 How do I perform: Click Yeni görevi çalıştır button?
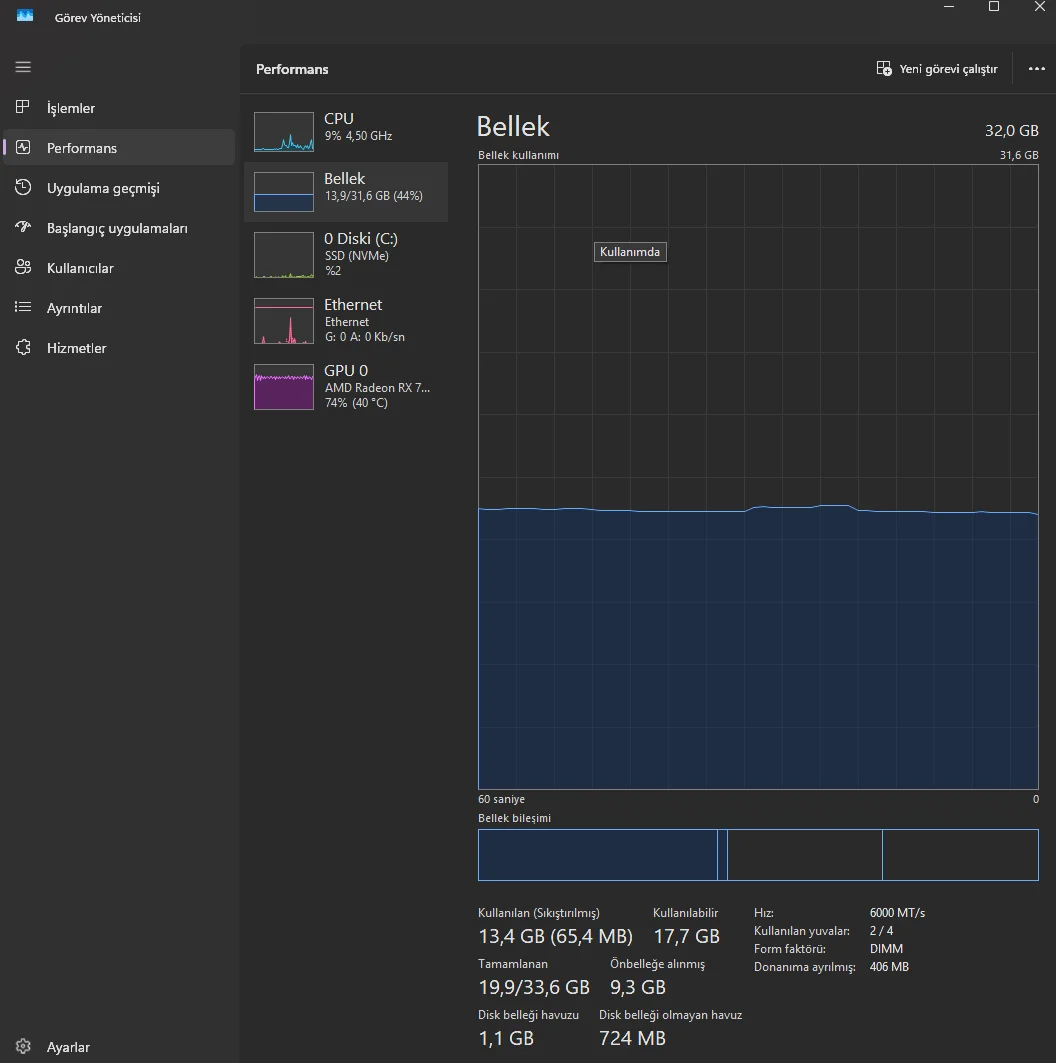937,69
